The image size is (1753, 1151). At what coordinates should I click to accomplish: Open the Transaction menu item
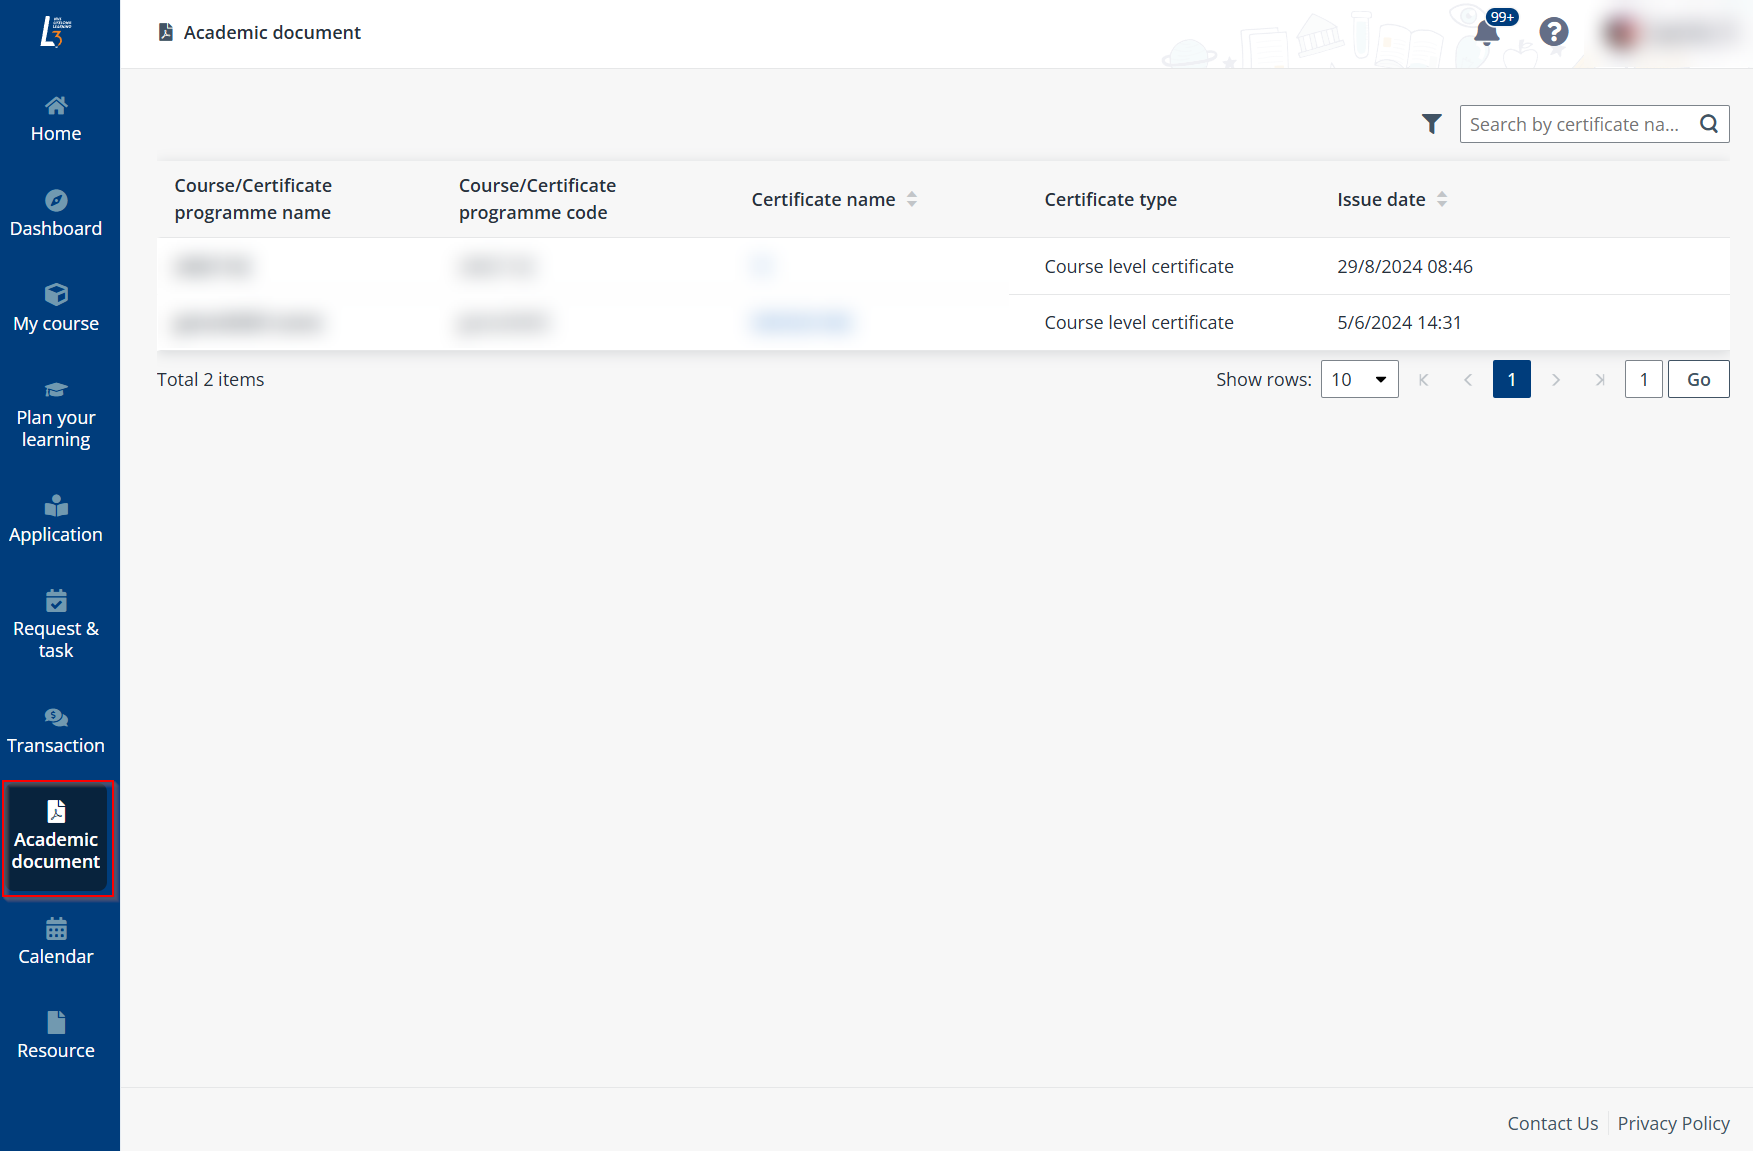pos(56,731)
